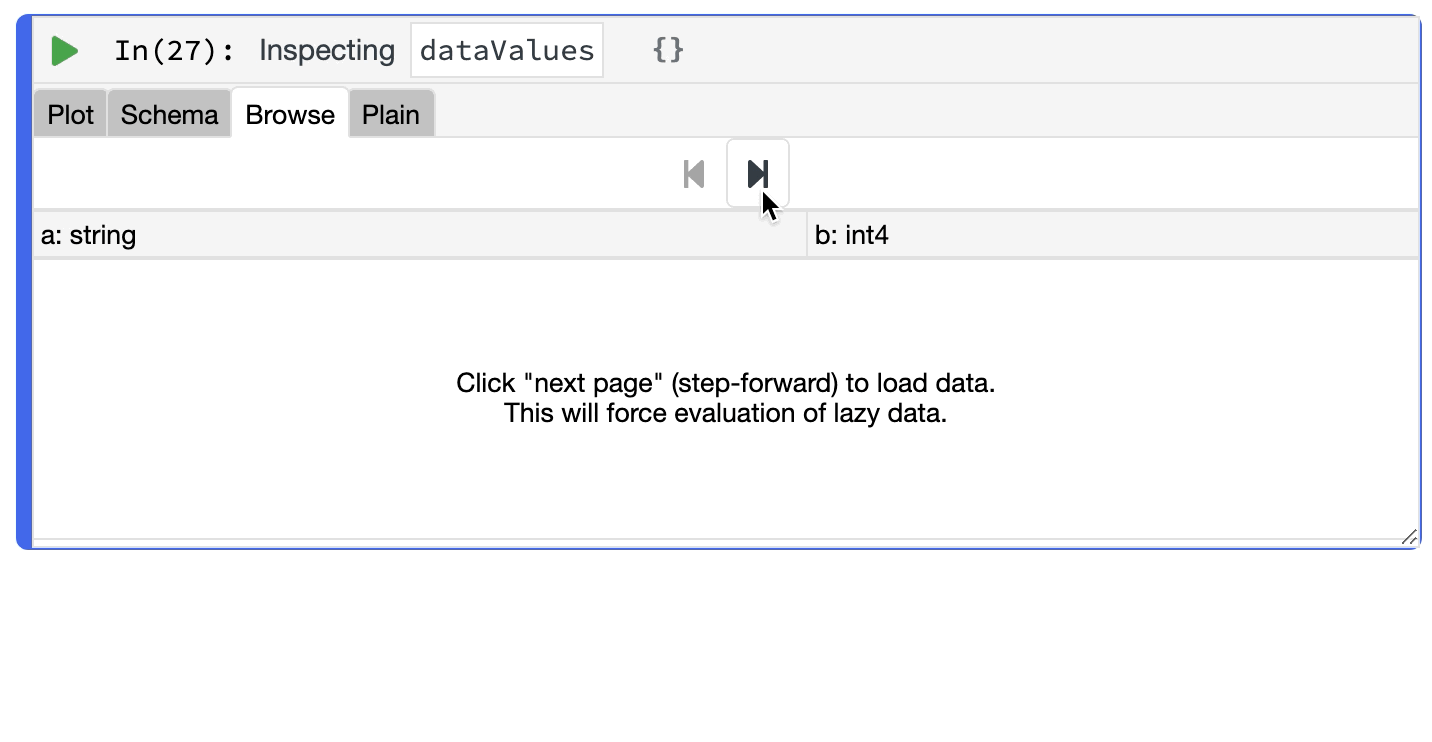
Task: Open the Schema tab
Action: pos(169,115)
